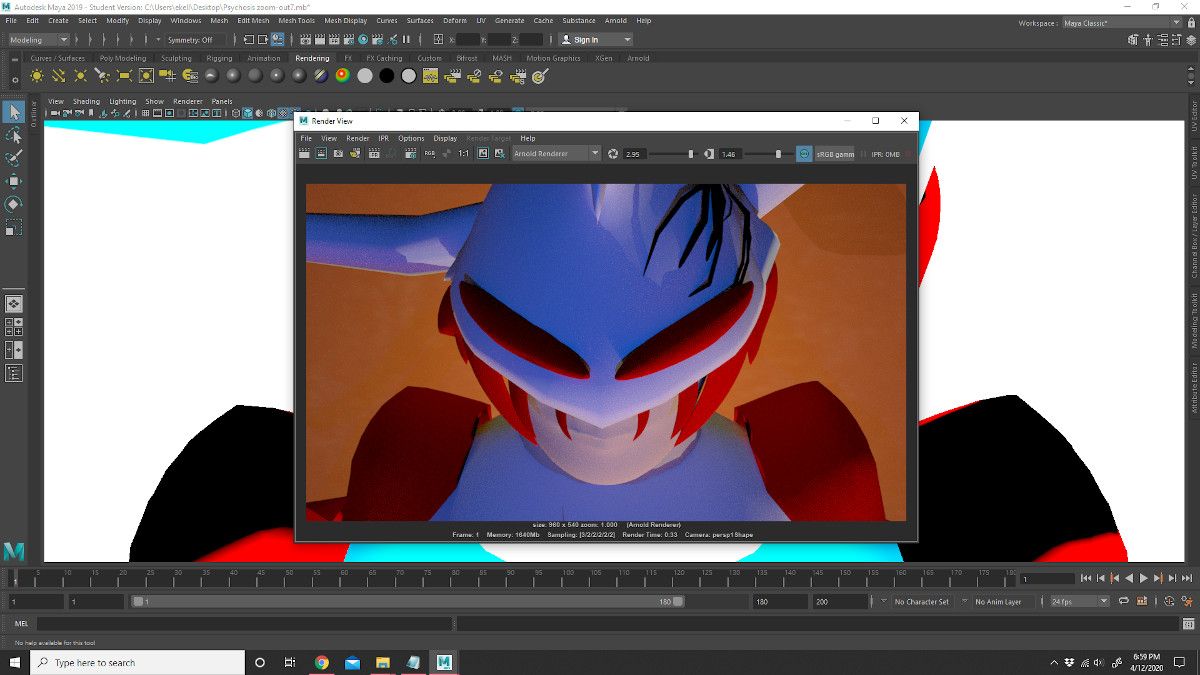The height and width of the screenshot is (675, 1200).
Task: Switch to the Poly Modeling shelf tab
Action: (123, 58)
